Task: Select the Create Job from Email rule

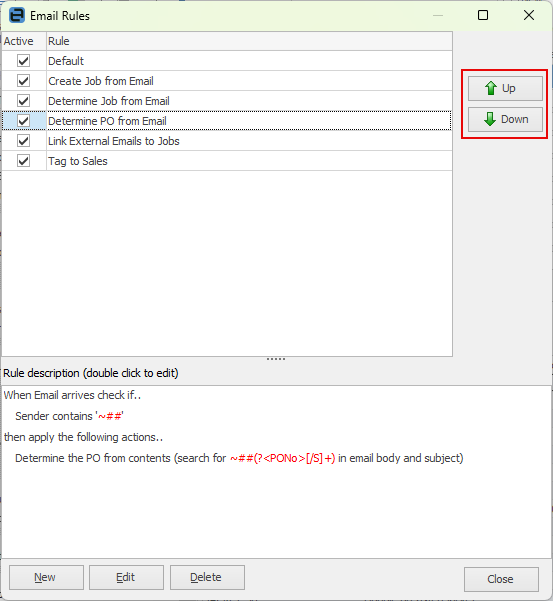Action: [227, 81]
